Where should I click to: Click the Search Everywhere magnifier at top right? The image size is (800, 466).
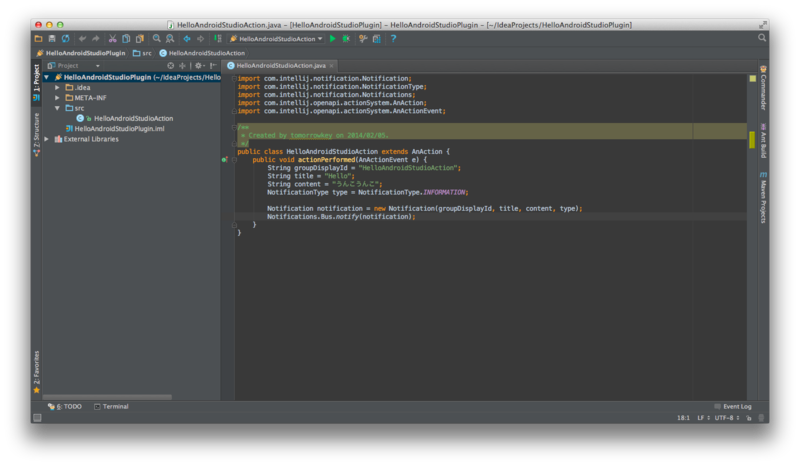[x=762, y=38]
